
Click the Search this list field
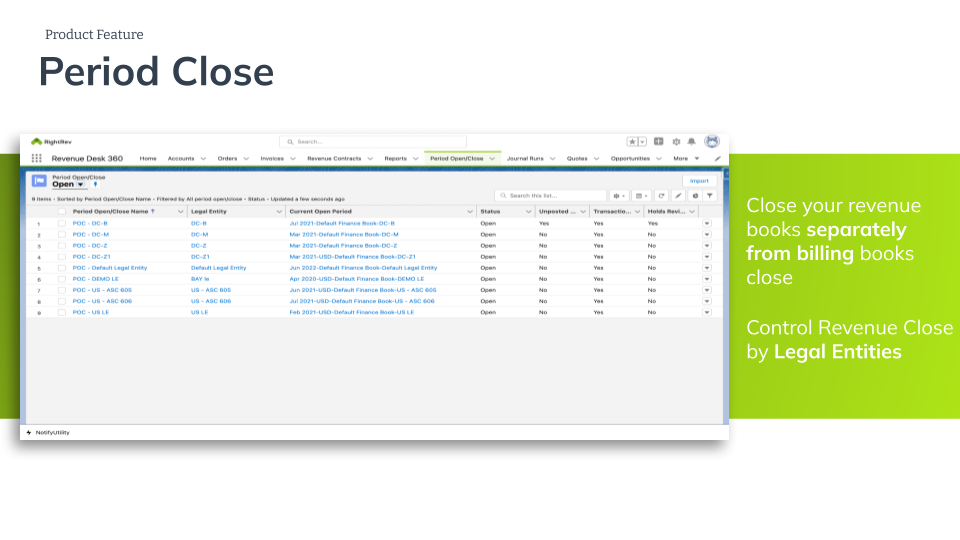[x=550, y=196]
